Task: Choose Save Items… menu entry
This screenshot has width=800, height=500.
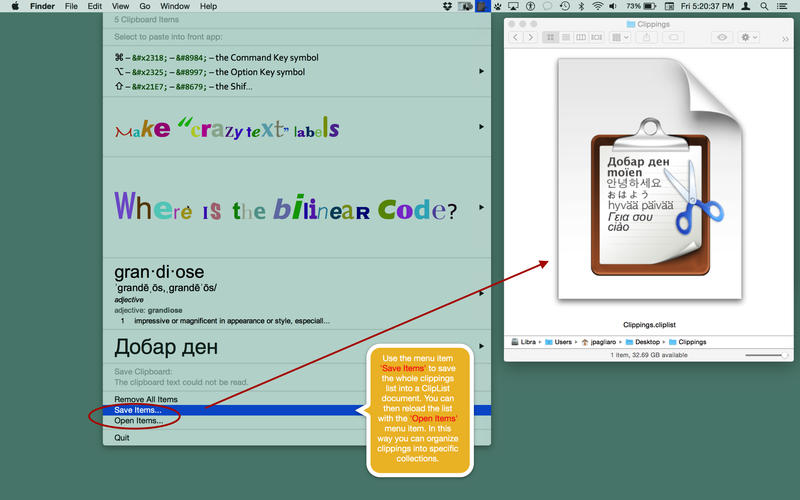Action: 297,410
